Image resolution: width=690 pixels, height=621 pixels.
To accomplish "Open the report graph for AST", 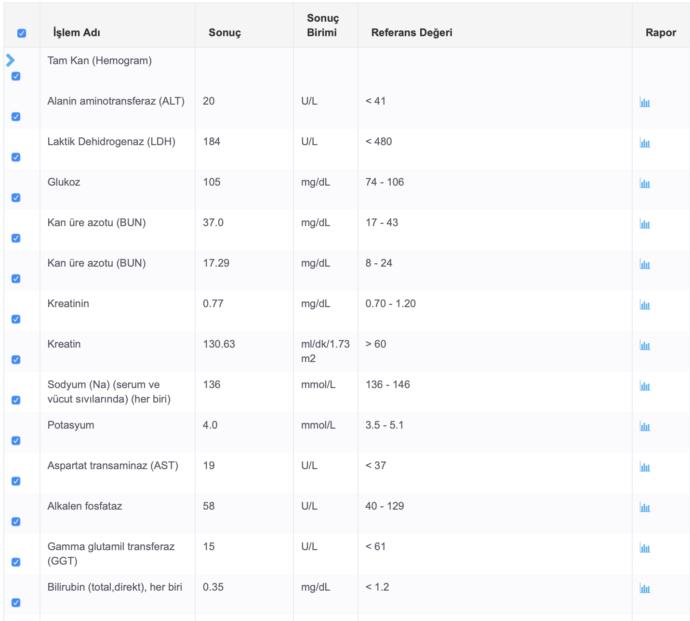I will click(x=645, y=467).
